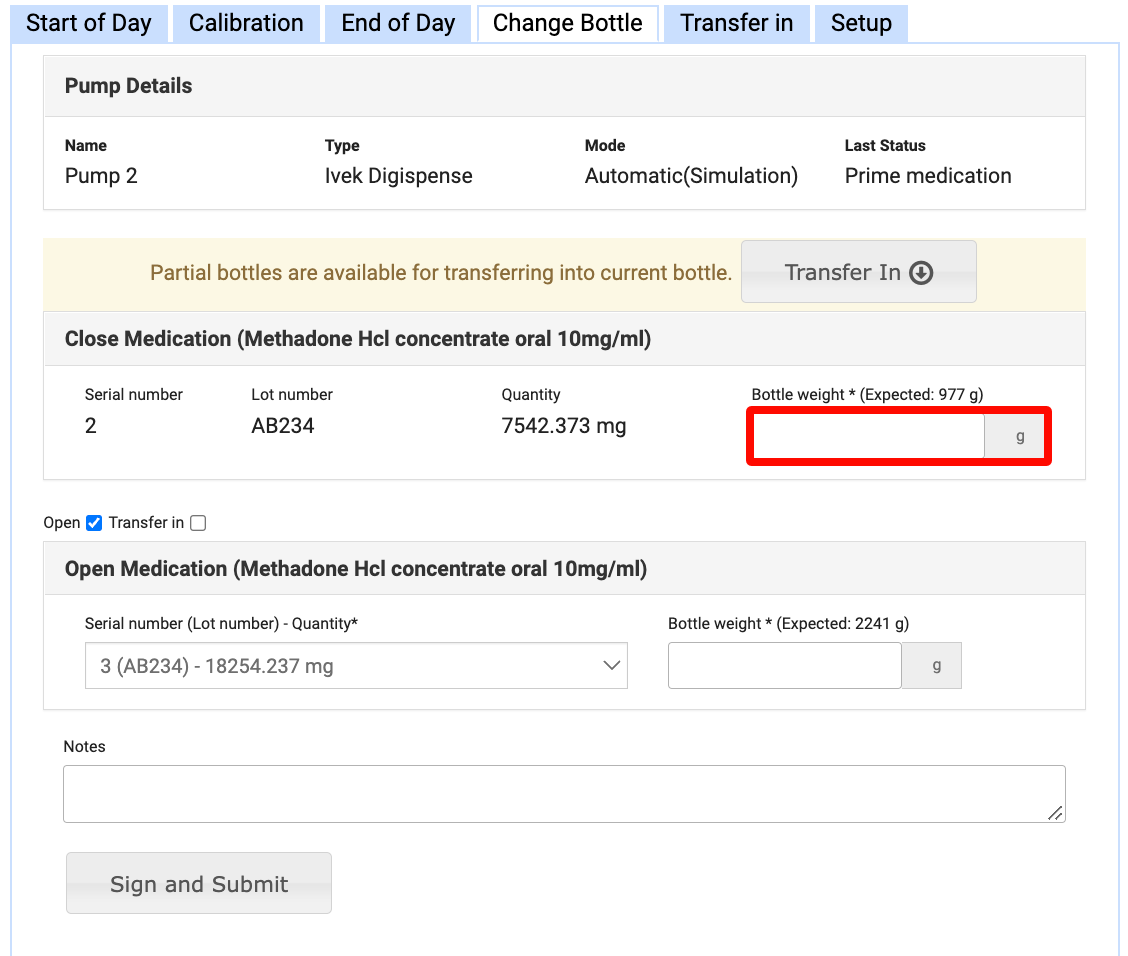Image resolution: width=1128 pixels, height=956 pixels.
Task: Select the Change Bottle tab
Action: point(567,23)
